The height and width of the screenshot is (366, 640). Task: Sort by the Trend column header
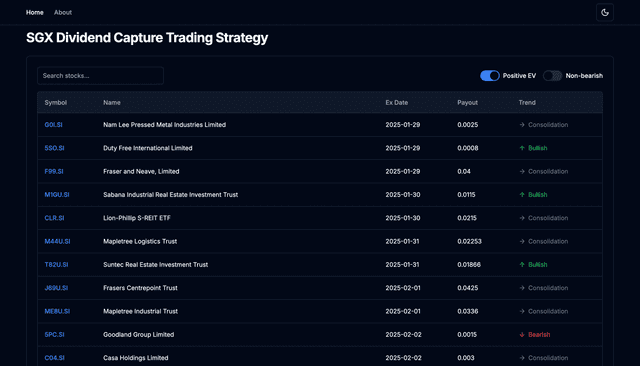click(527, 103)
